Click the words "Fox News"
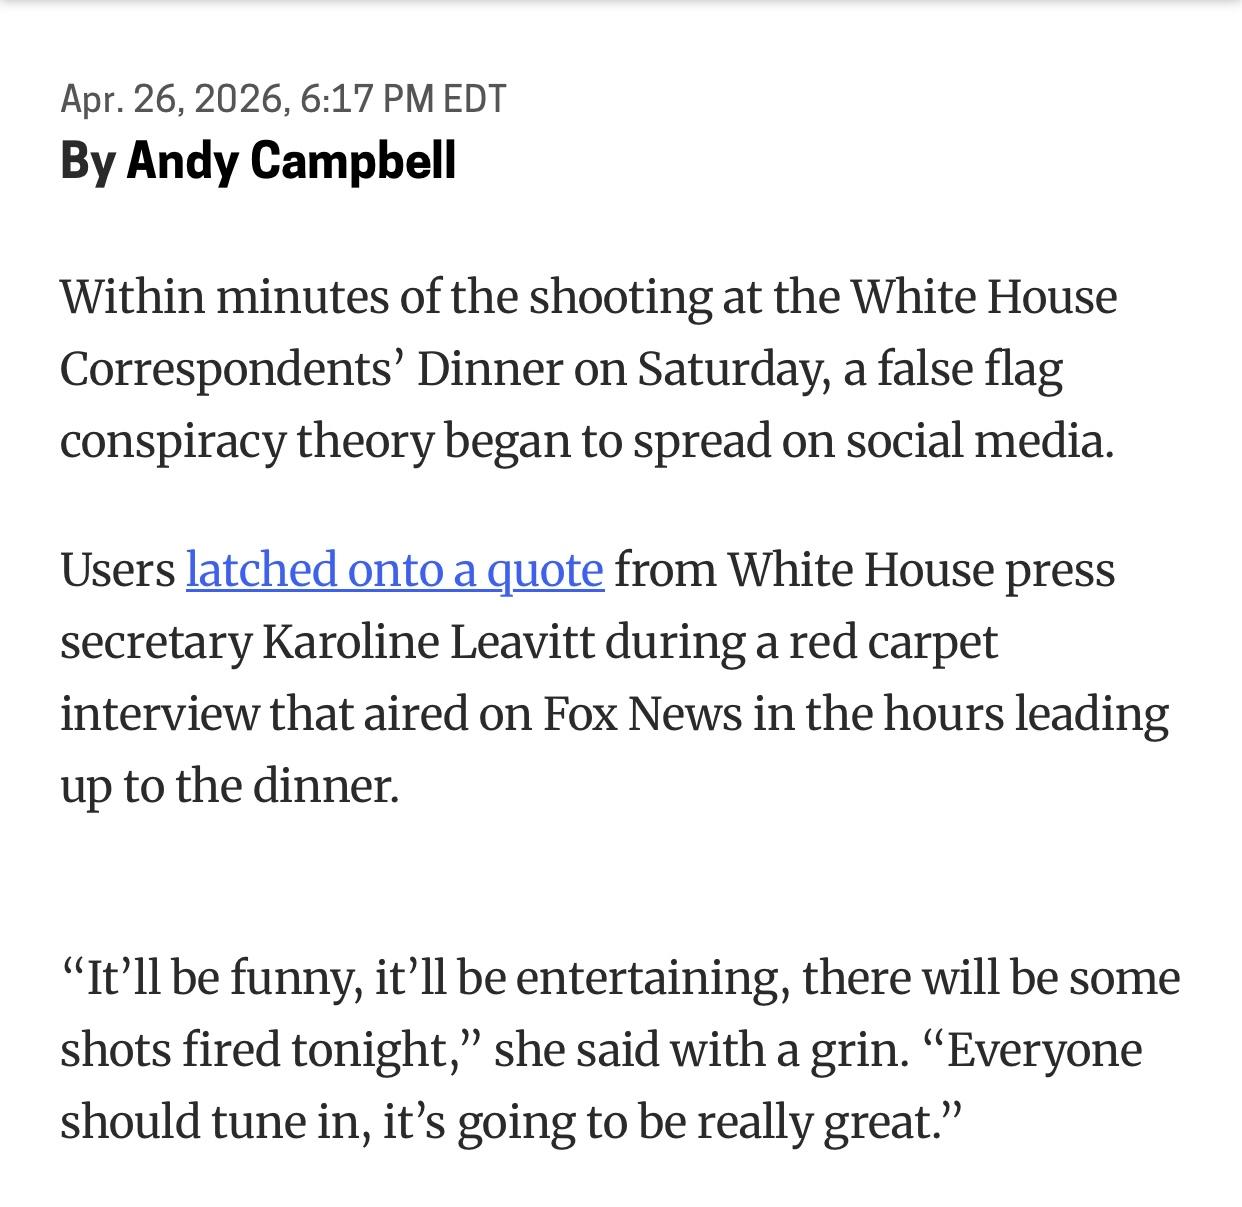This screenshot has height=1207, width=1242. pos(643,714)
